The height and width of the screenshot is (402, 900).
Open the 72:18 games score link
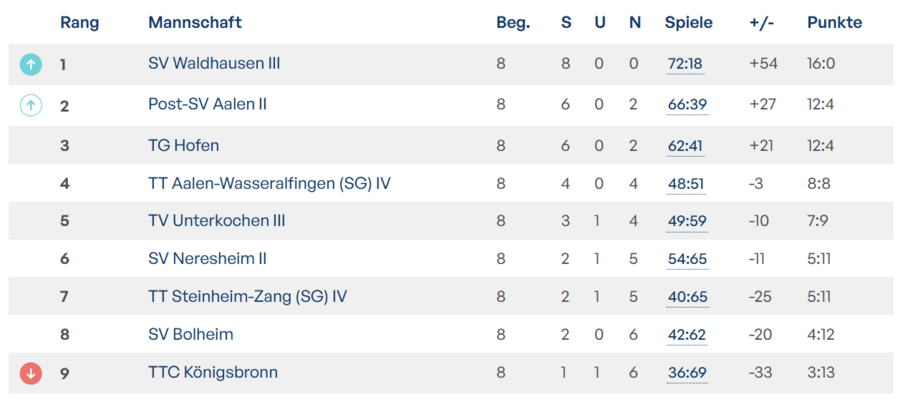pos(685,64)
